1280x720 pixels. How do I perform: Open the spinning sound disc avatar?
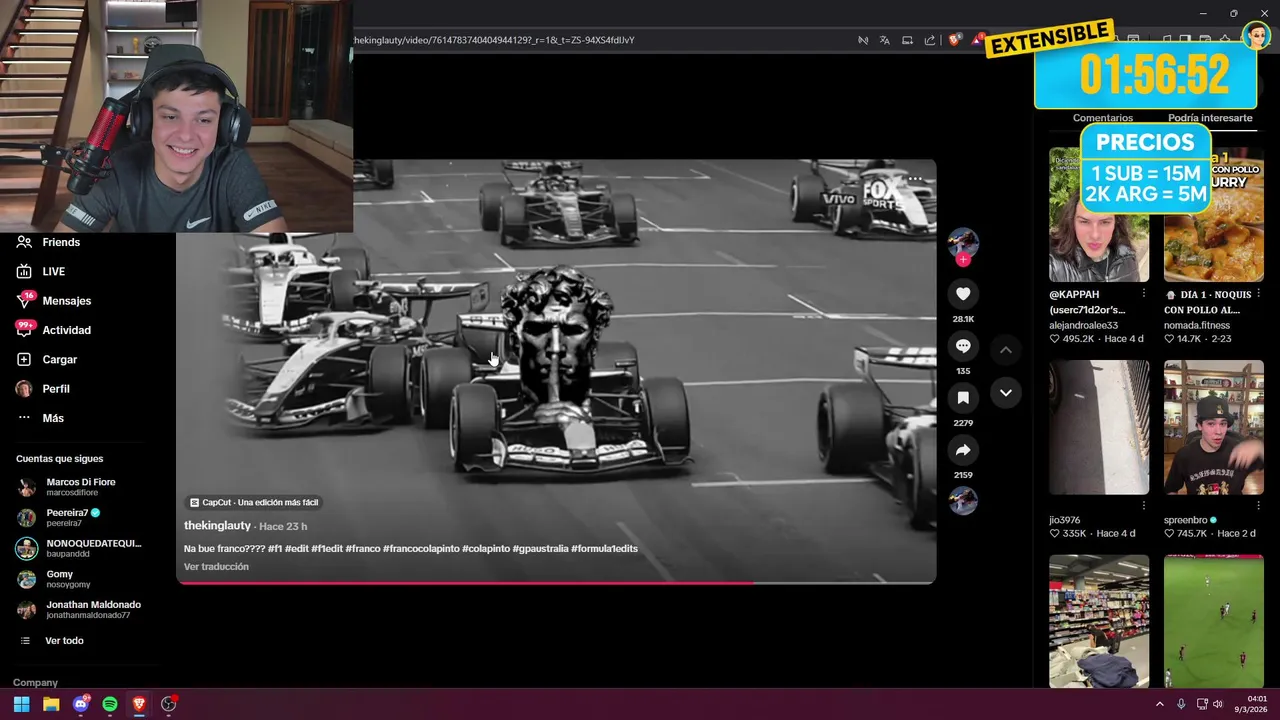pos(963,500)
